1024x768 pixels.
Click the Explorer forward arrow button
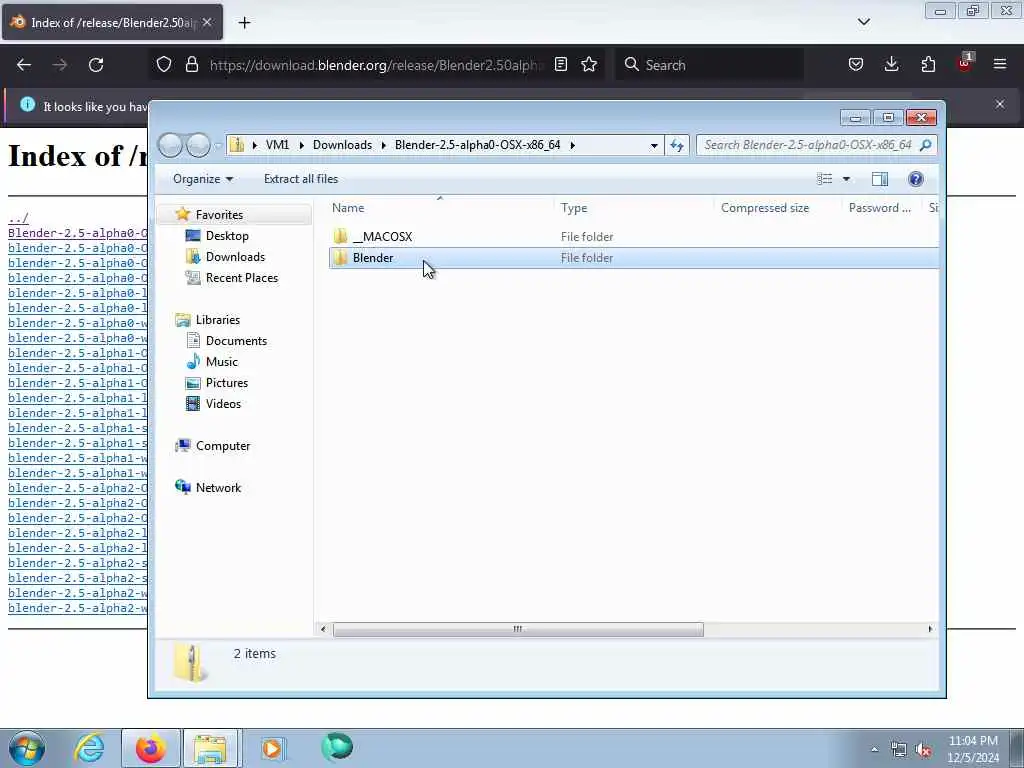pos(198,145)
